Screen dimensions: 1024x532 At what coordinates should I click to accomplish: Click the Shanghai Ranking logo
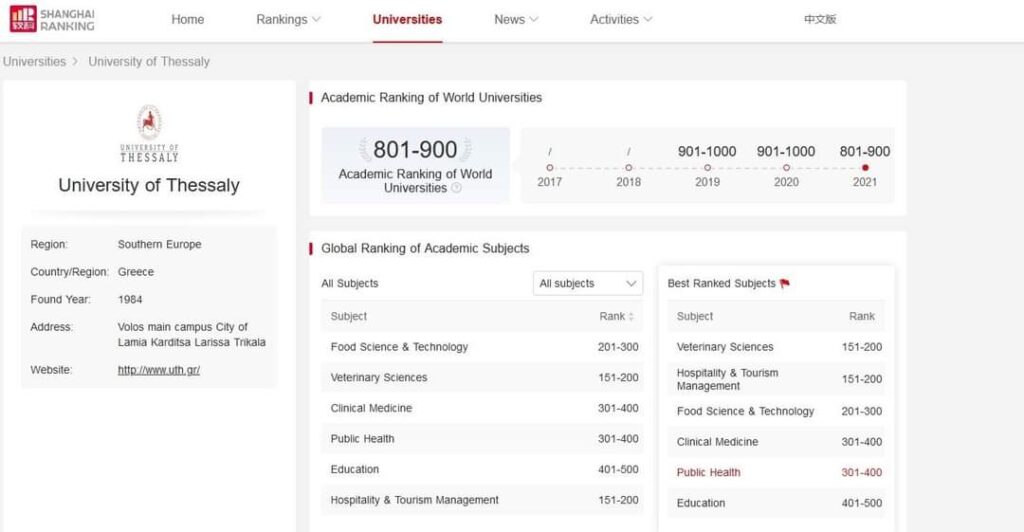point(52,20)
